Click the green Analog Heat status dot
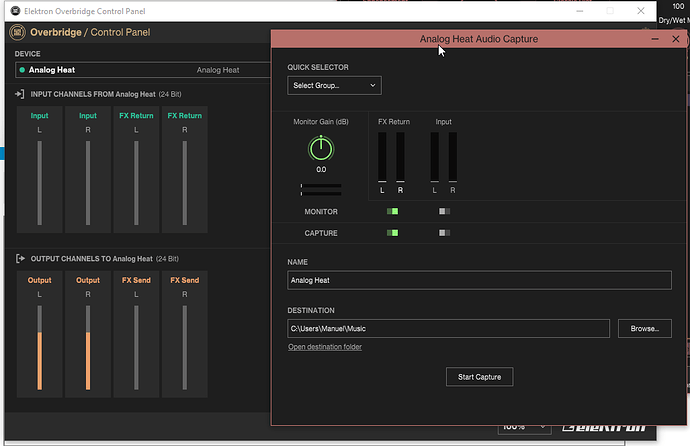The image size is (690, 446). click(x=22, y=69)
